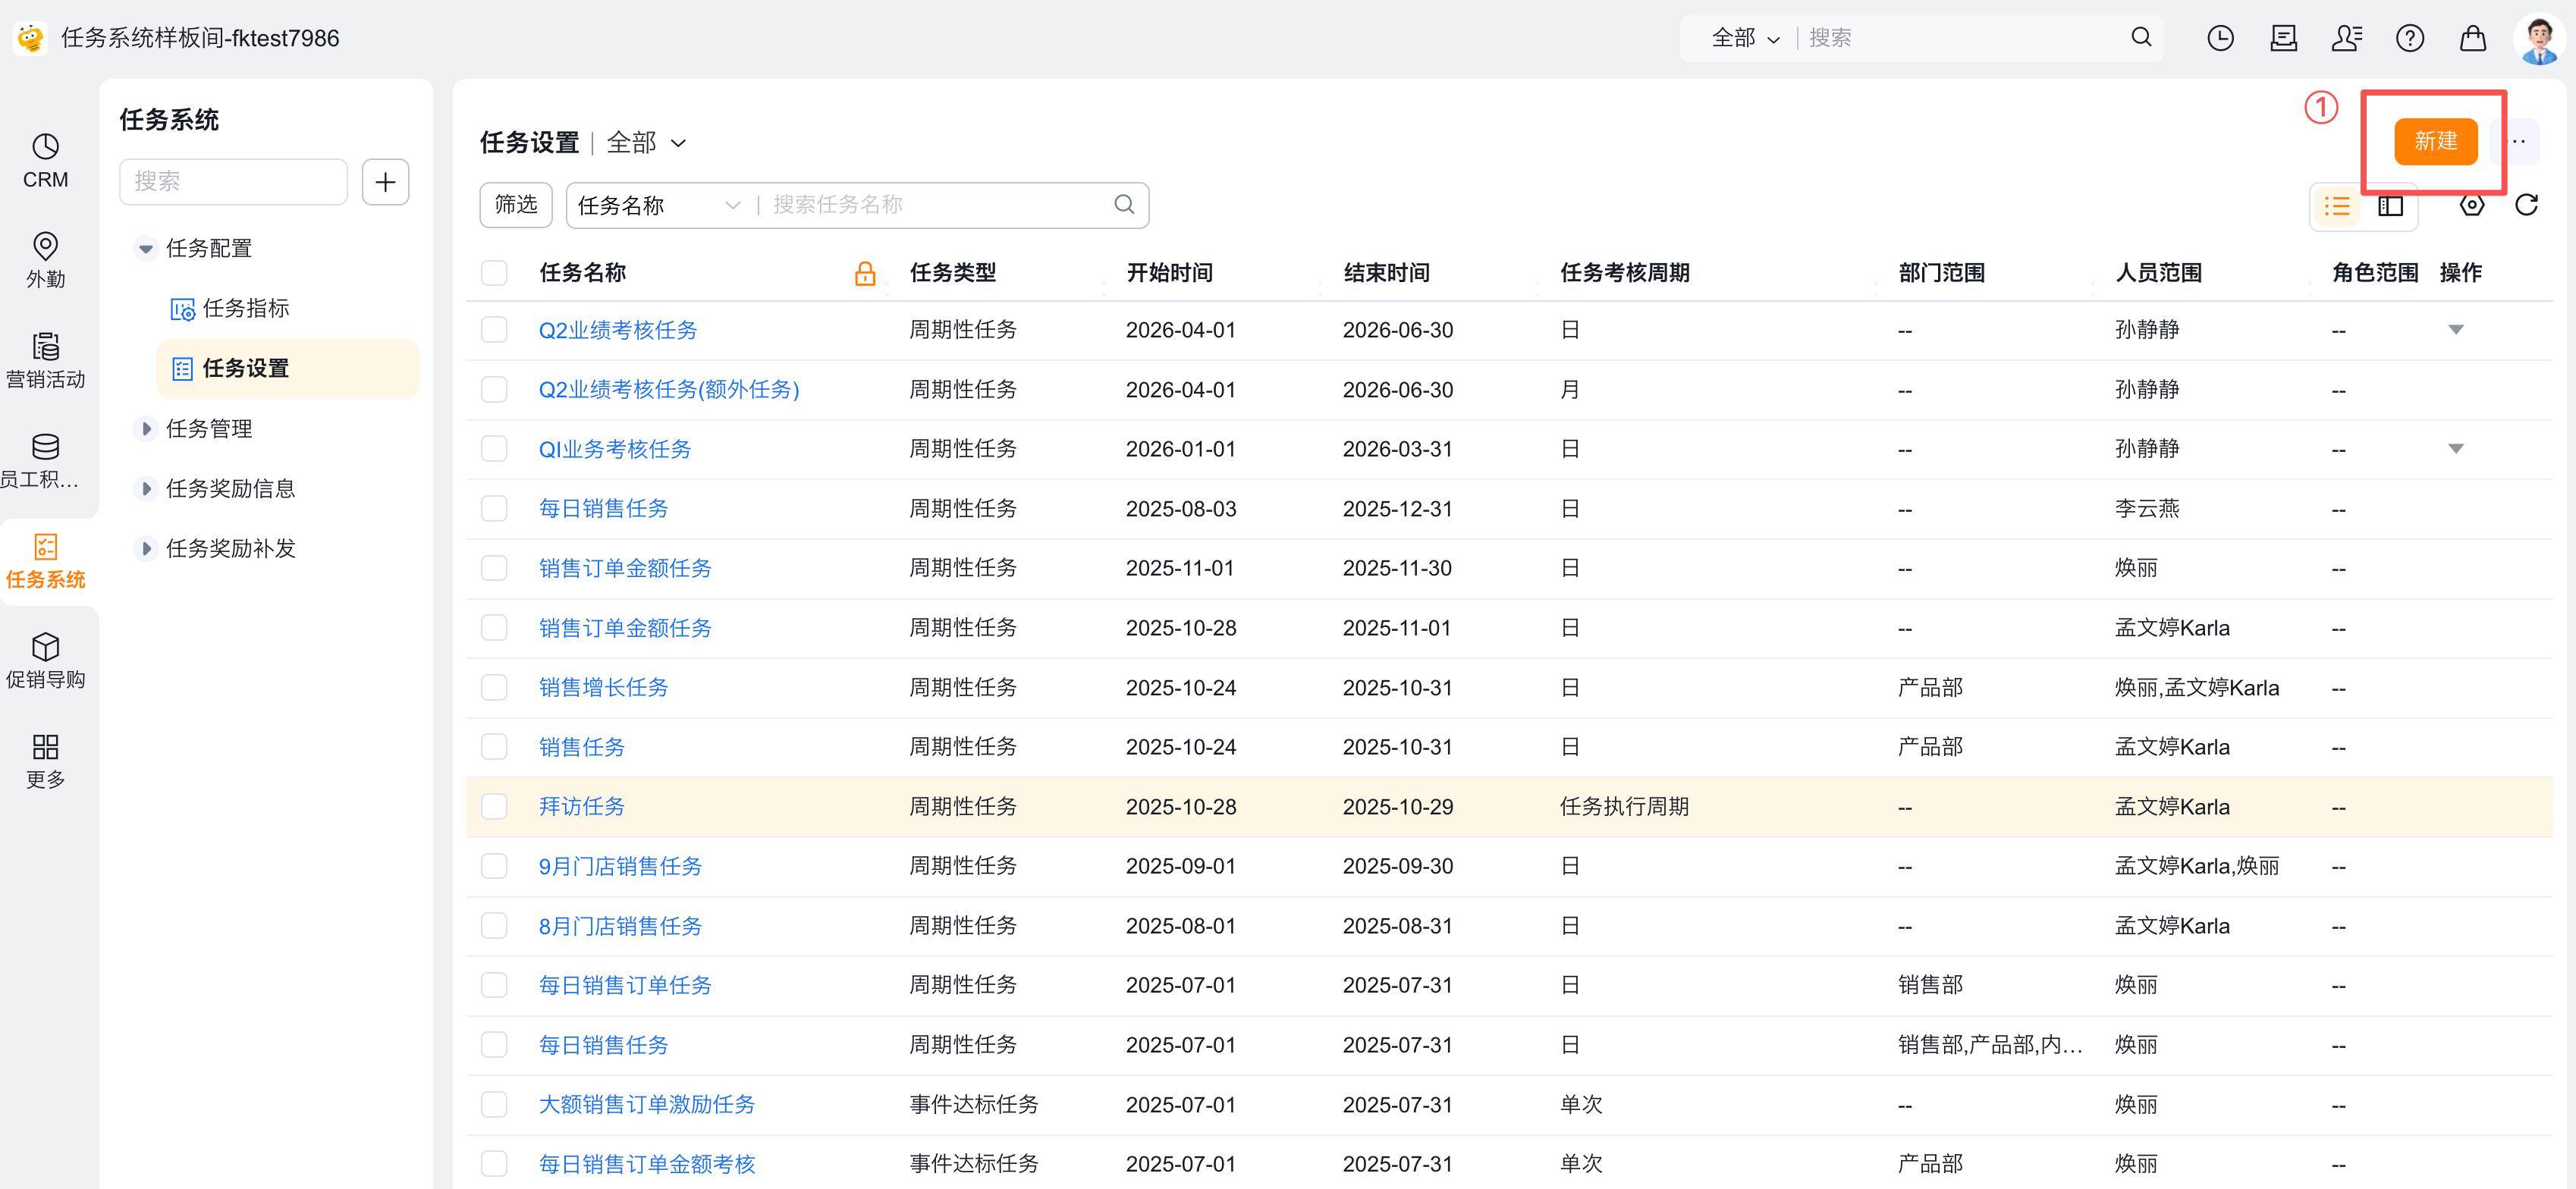Click the history clock icon in header
2576x1189 pixels.
(x=2220, y=38)
